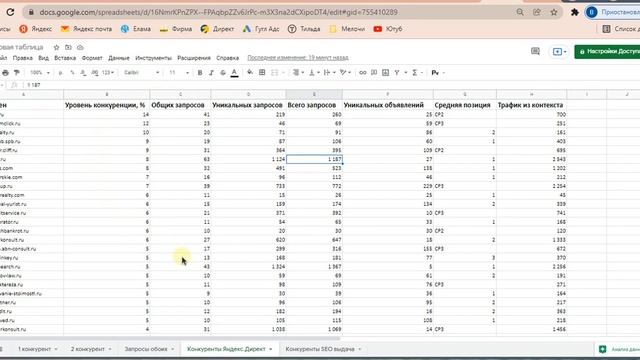640x360 pixels.
Task: Open the Ютуб bookmark
Action: [388, 29]
